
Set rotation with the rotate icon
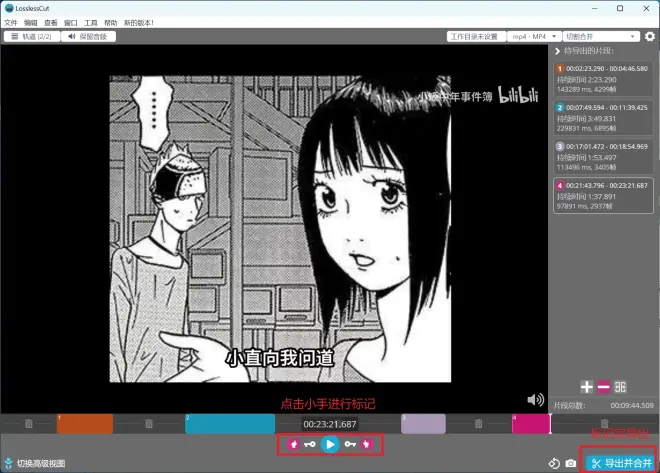554,463
